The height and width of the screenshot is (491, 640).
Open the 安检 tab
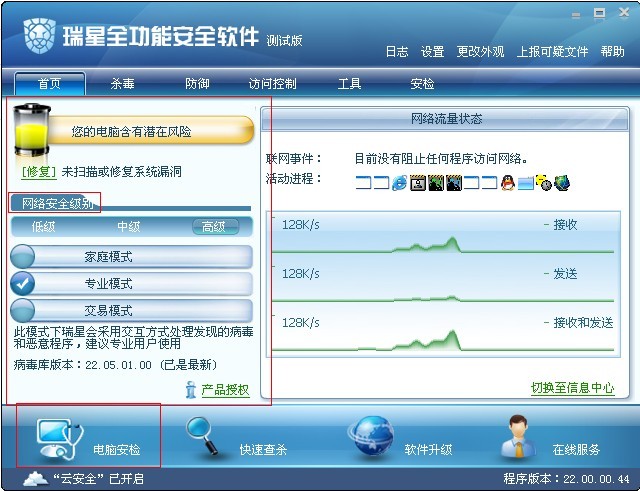(422, 84)
